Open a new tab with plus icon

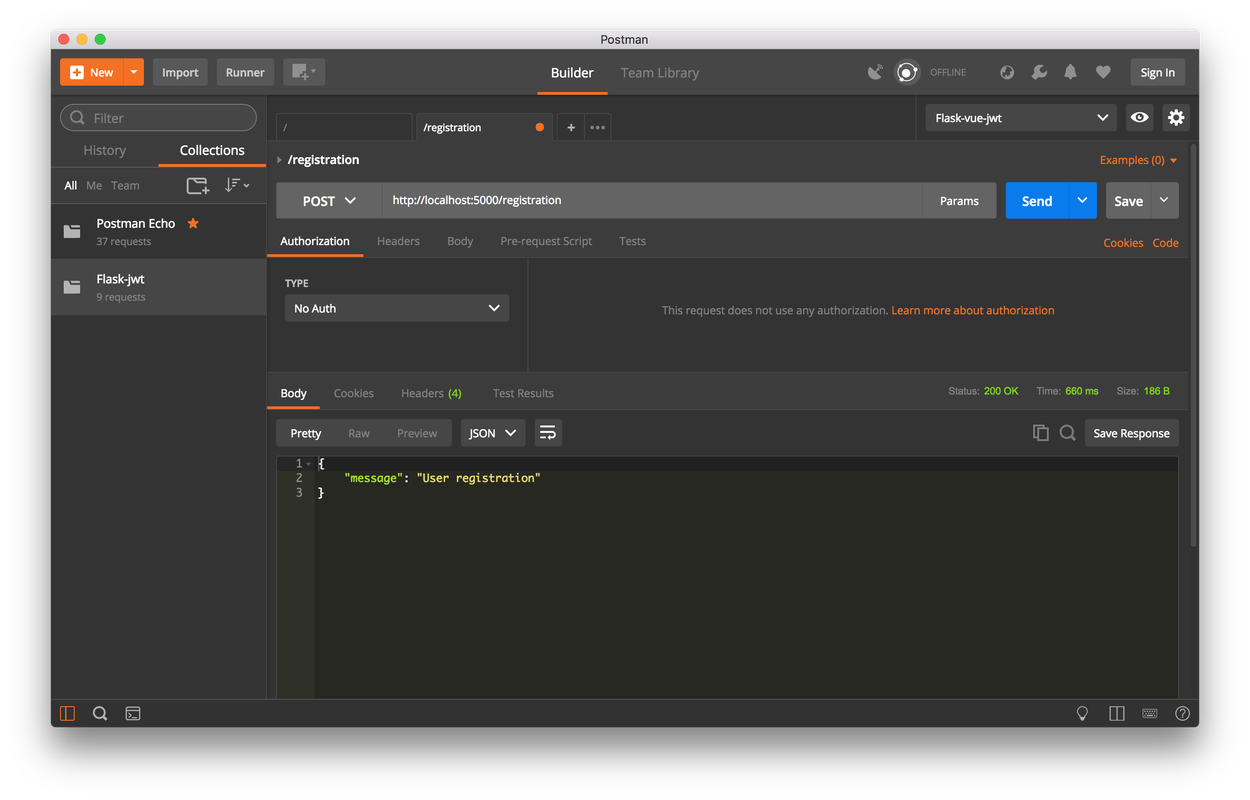point(571,127)
